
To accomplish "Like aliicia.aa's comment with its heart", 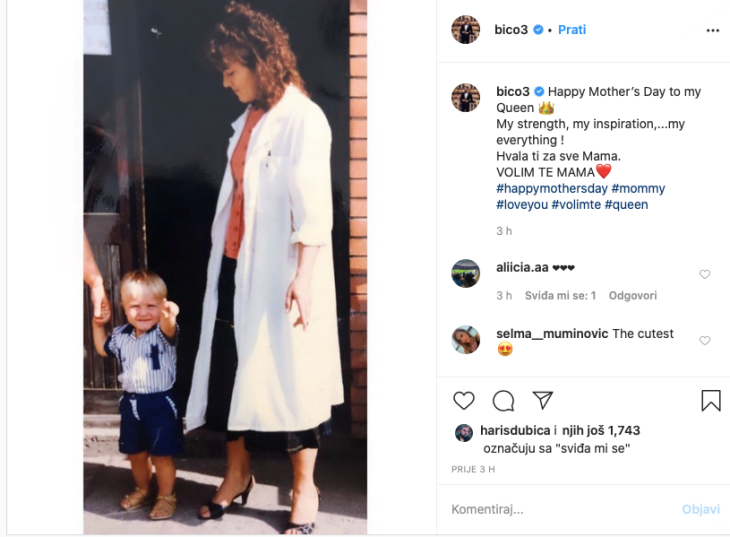I will click(x=705, y=274).
